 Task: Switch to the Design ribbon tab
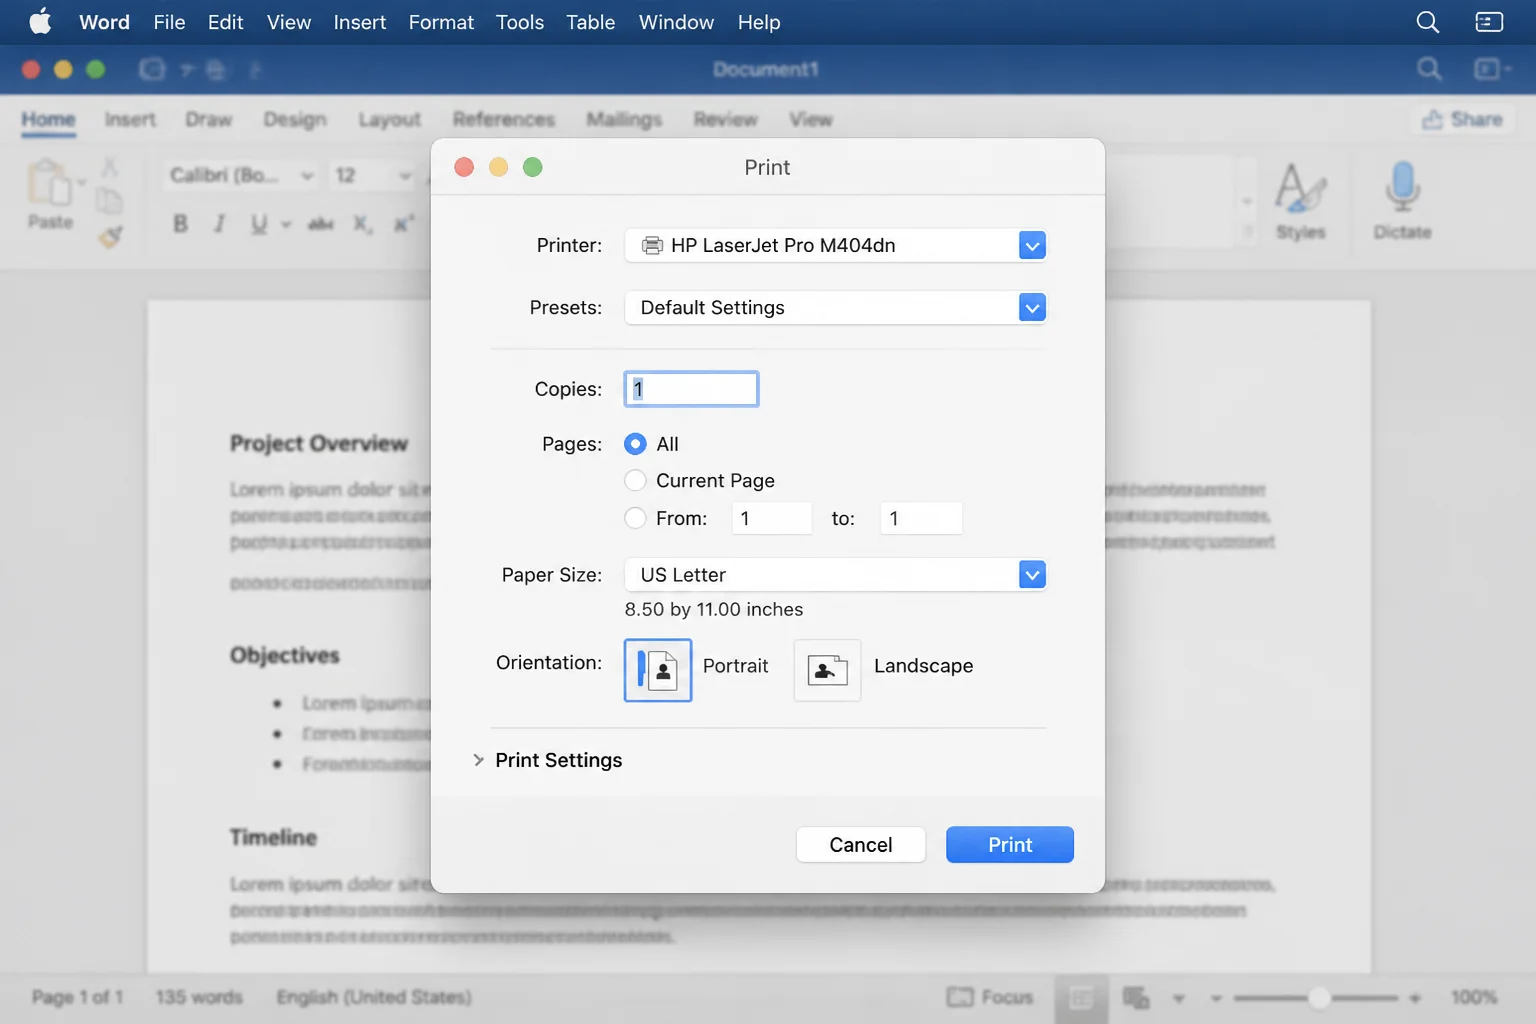pyautogui.click(x=295, y=120)
